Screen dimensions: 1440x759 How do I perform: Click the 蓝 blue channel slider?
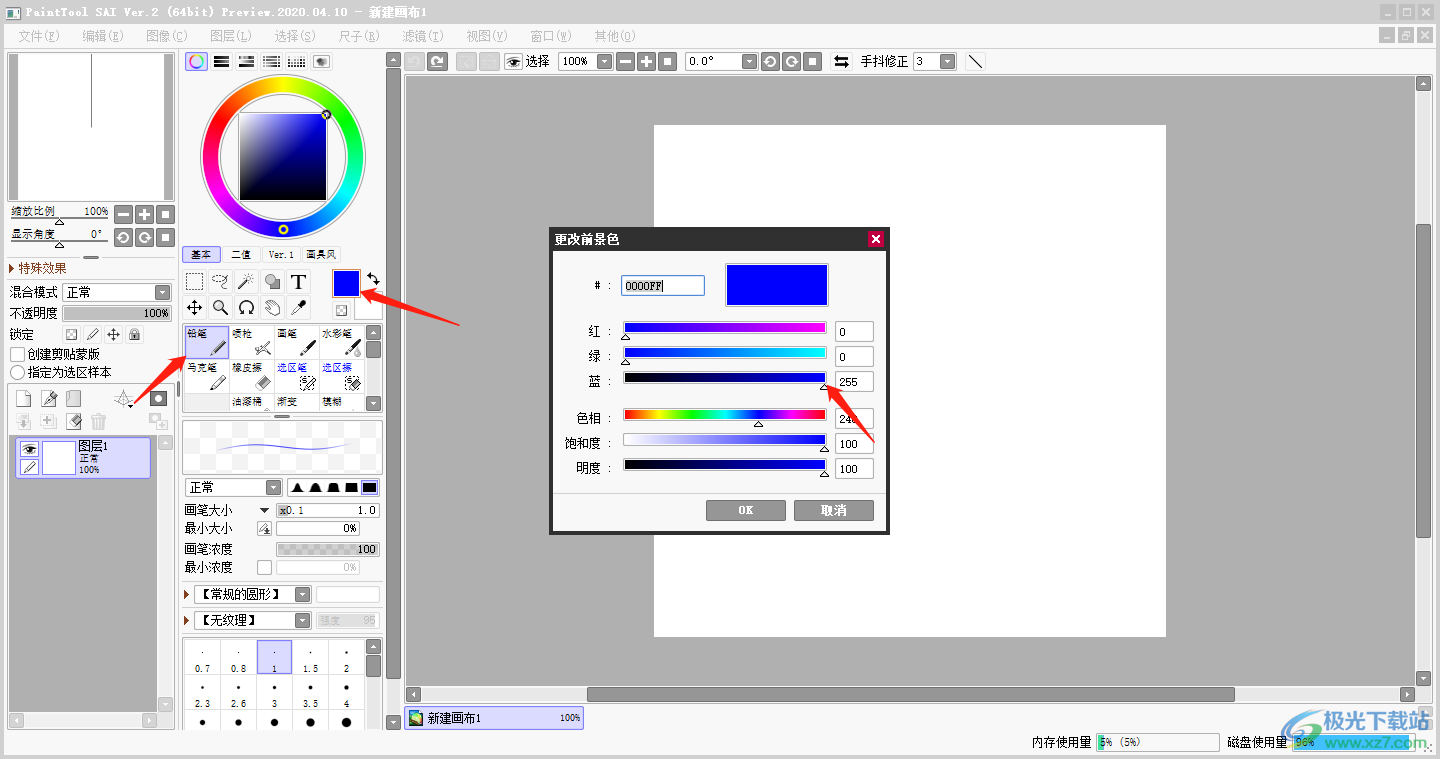pos(725,378)
